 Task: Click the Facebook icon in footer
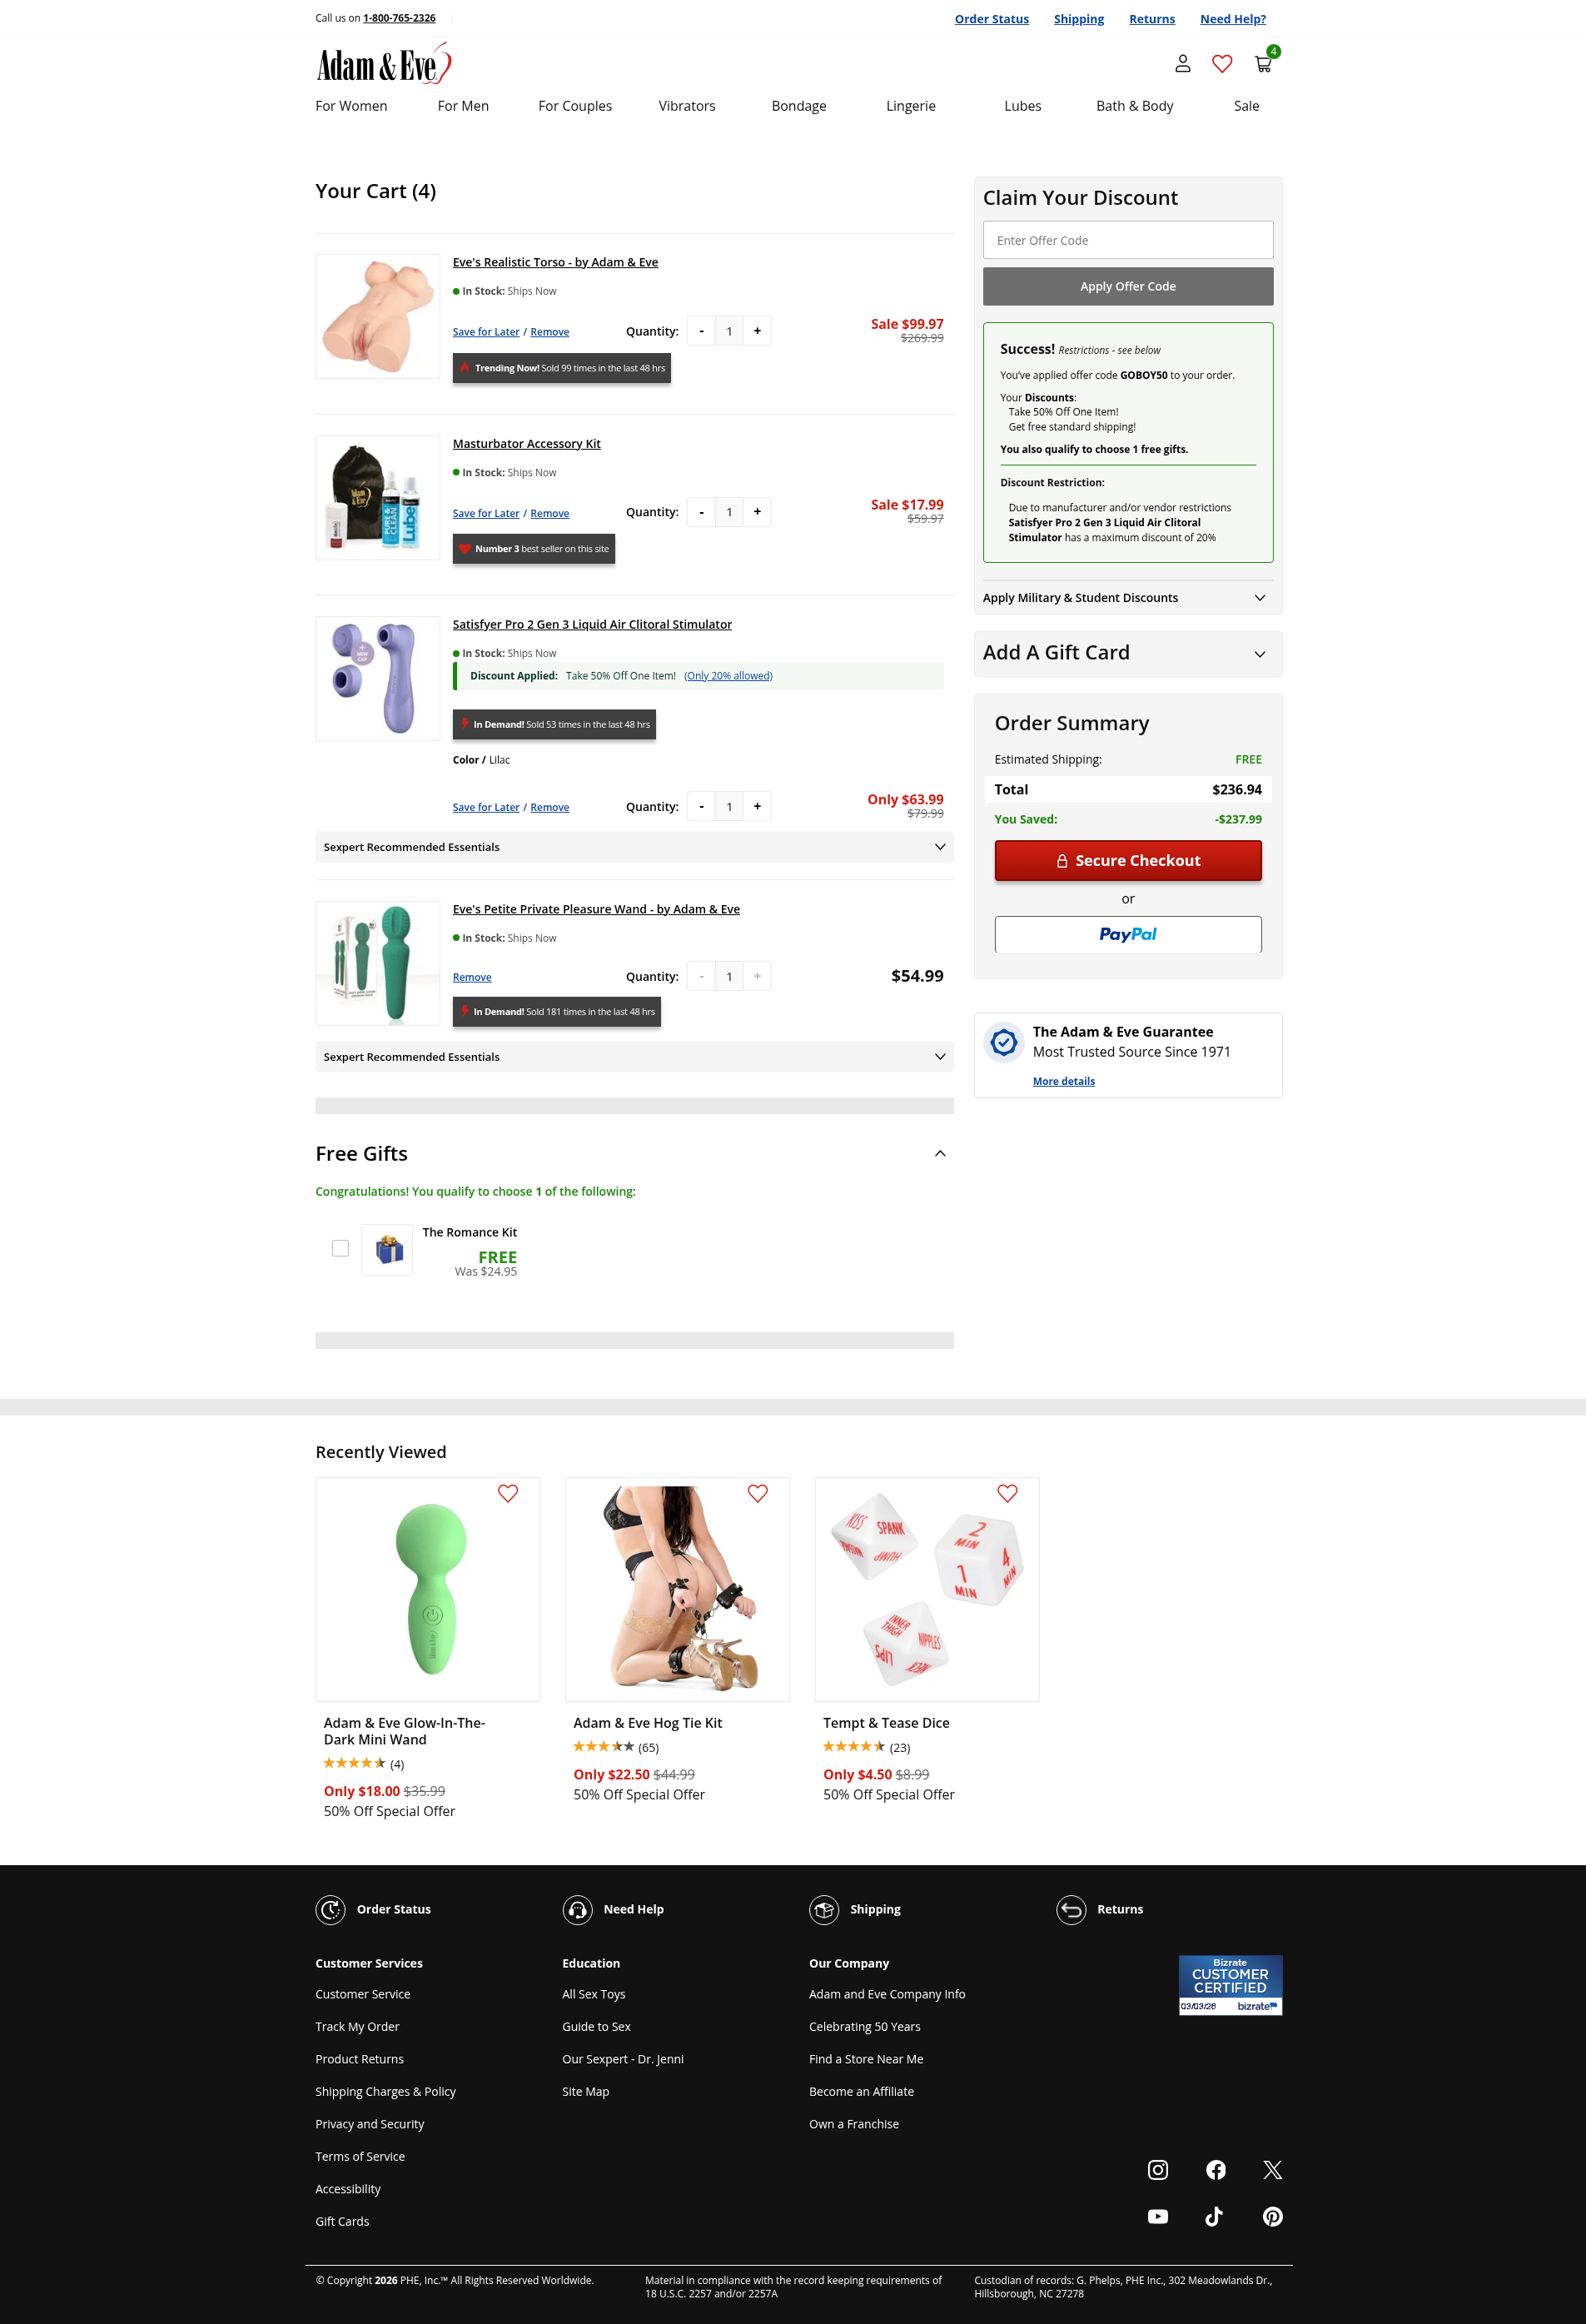1216,2169
